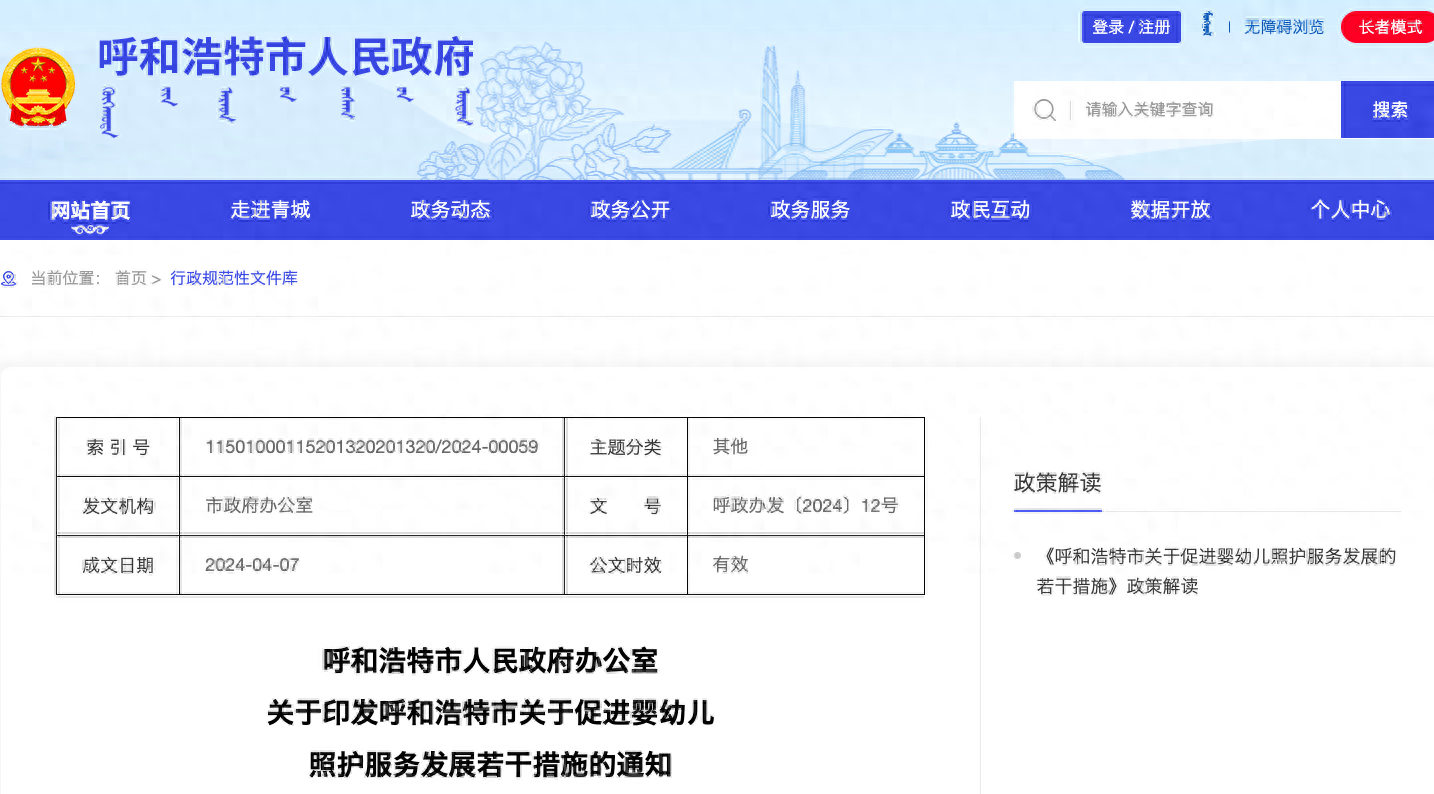Click the location pin icon by 当前位置
This screenshot has height=794, width=1434.
[9, 278]
